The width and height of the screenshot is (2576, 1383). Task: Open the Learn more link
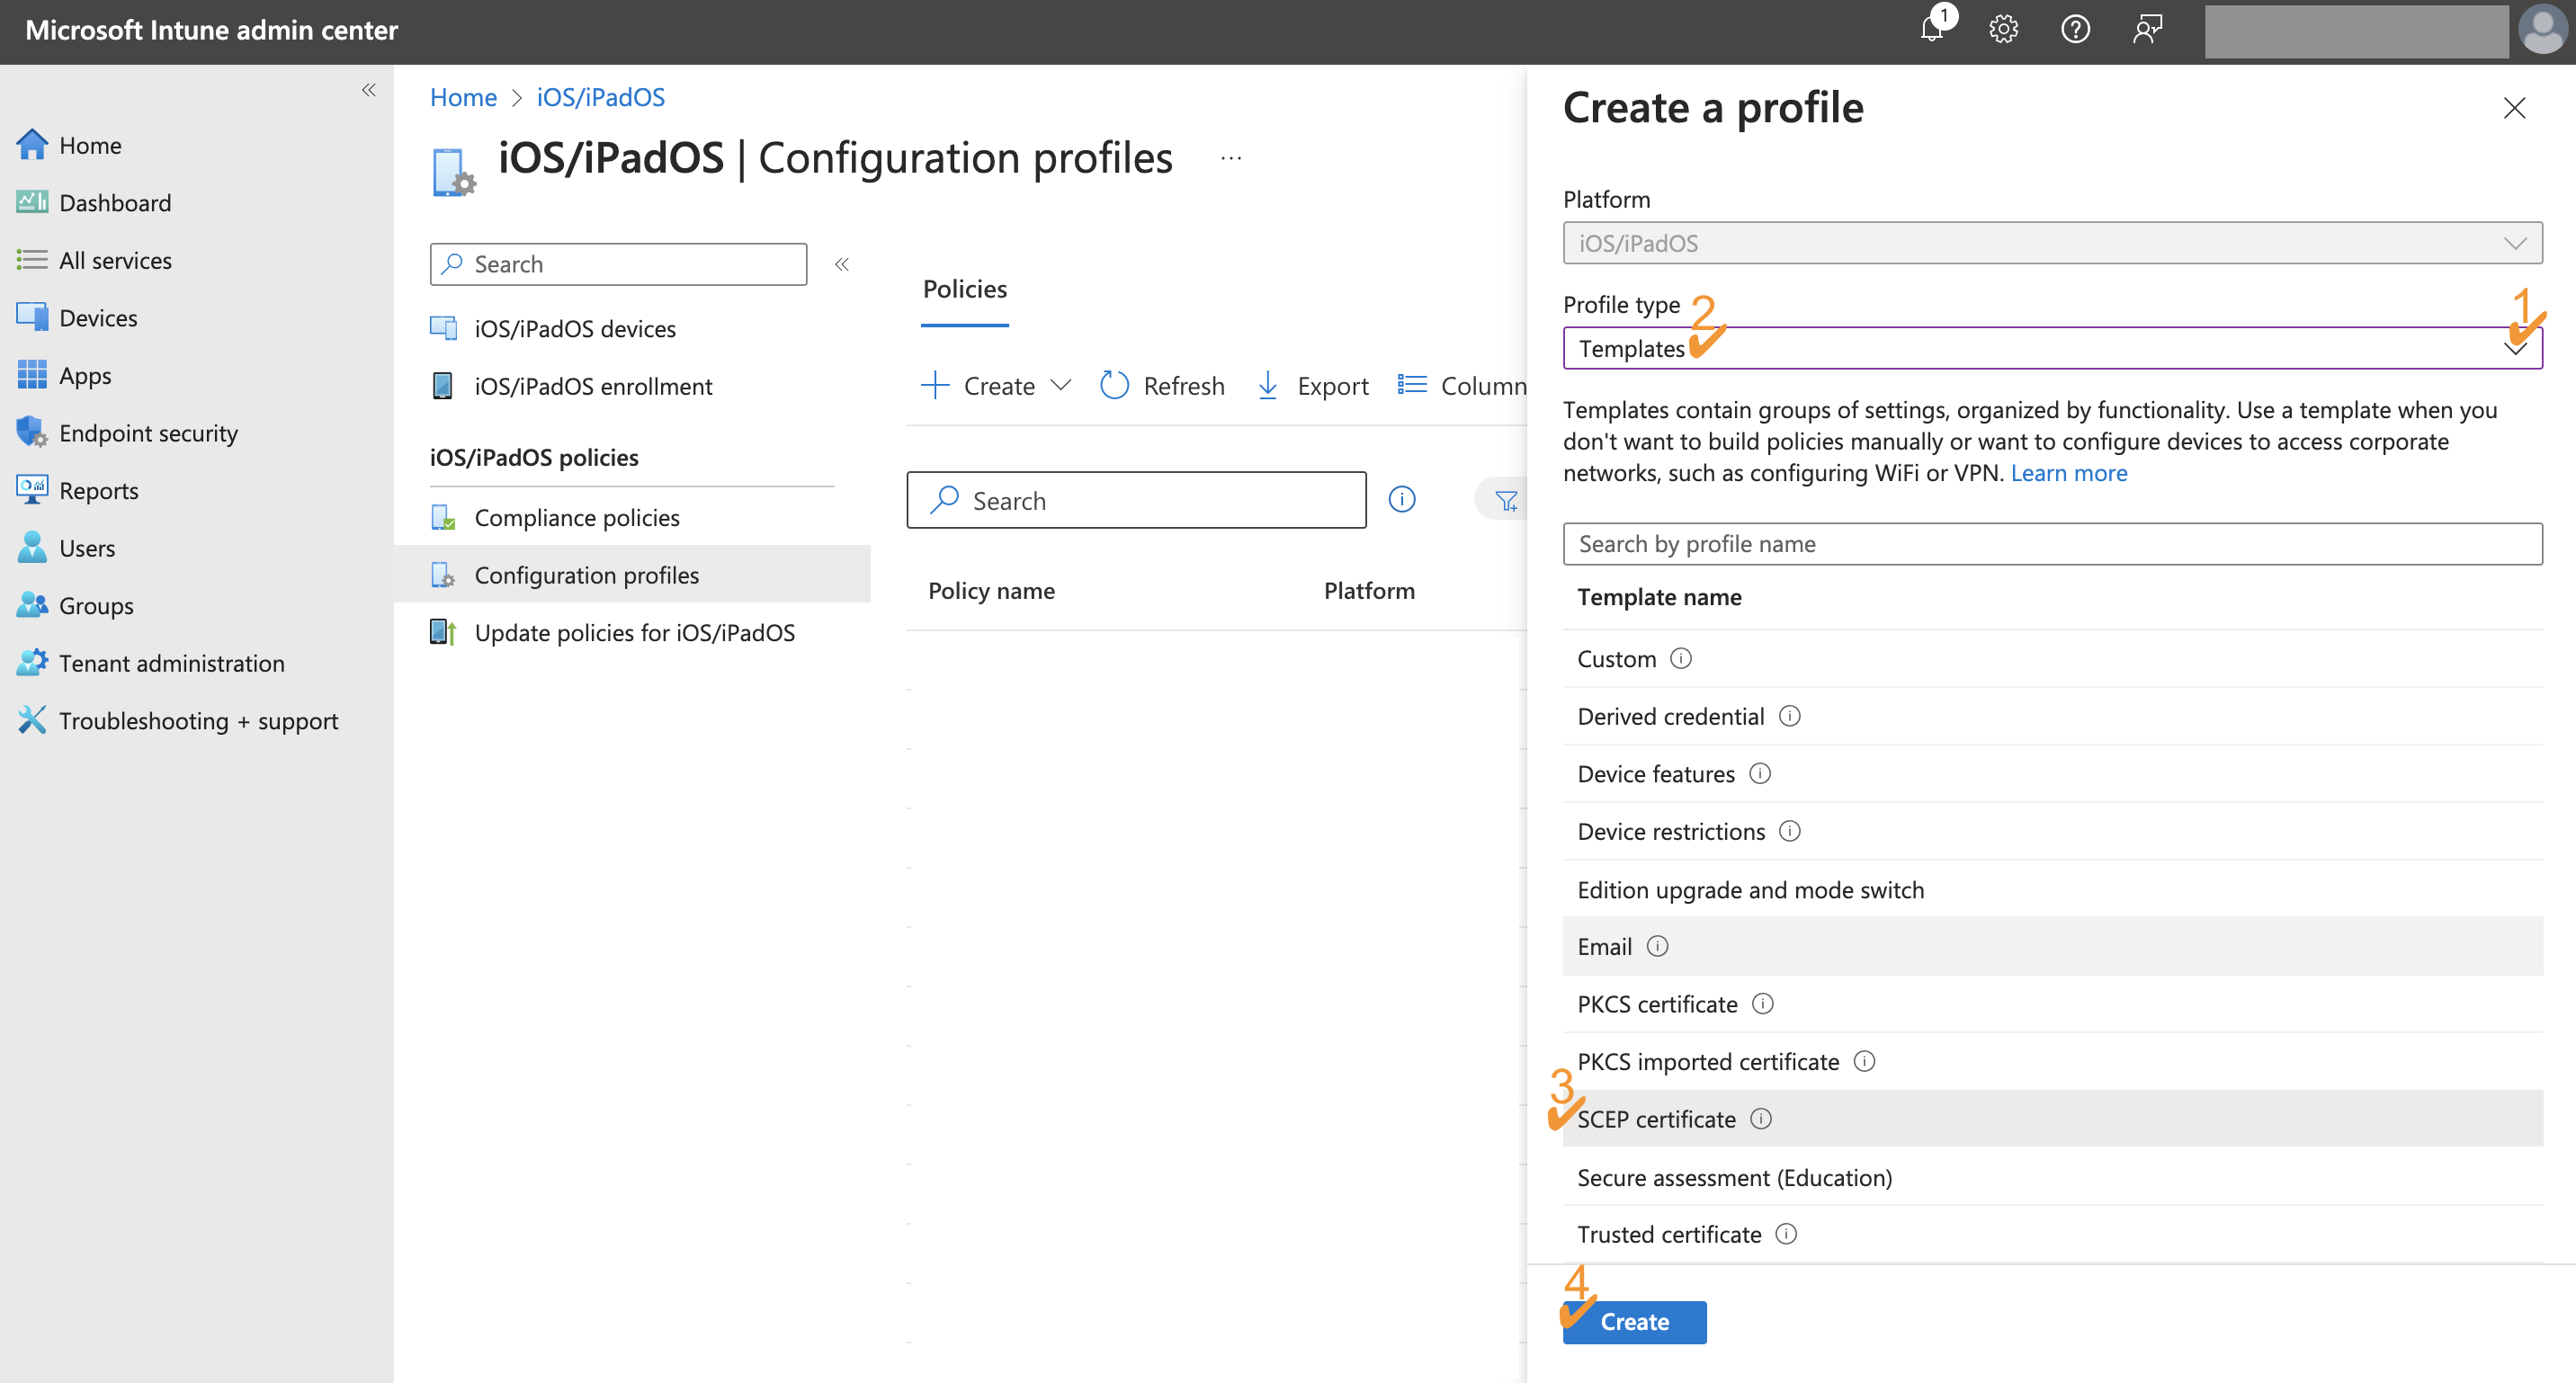point(2069,472)
